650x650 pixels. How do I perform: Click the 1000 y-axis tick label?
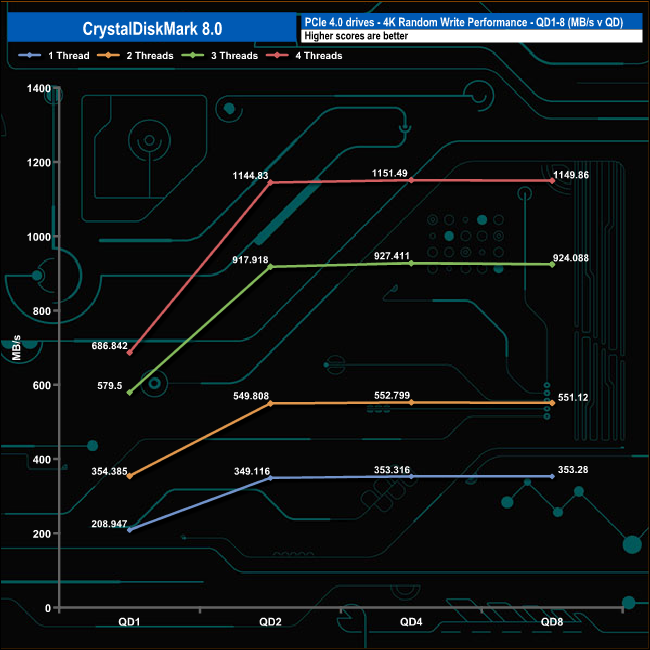[39, 237]
